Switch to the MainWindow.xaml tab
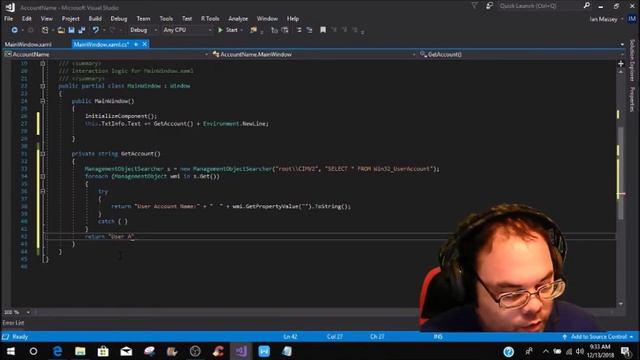 tap(28, 44)
